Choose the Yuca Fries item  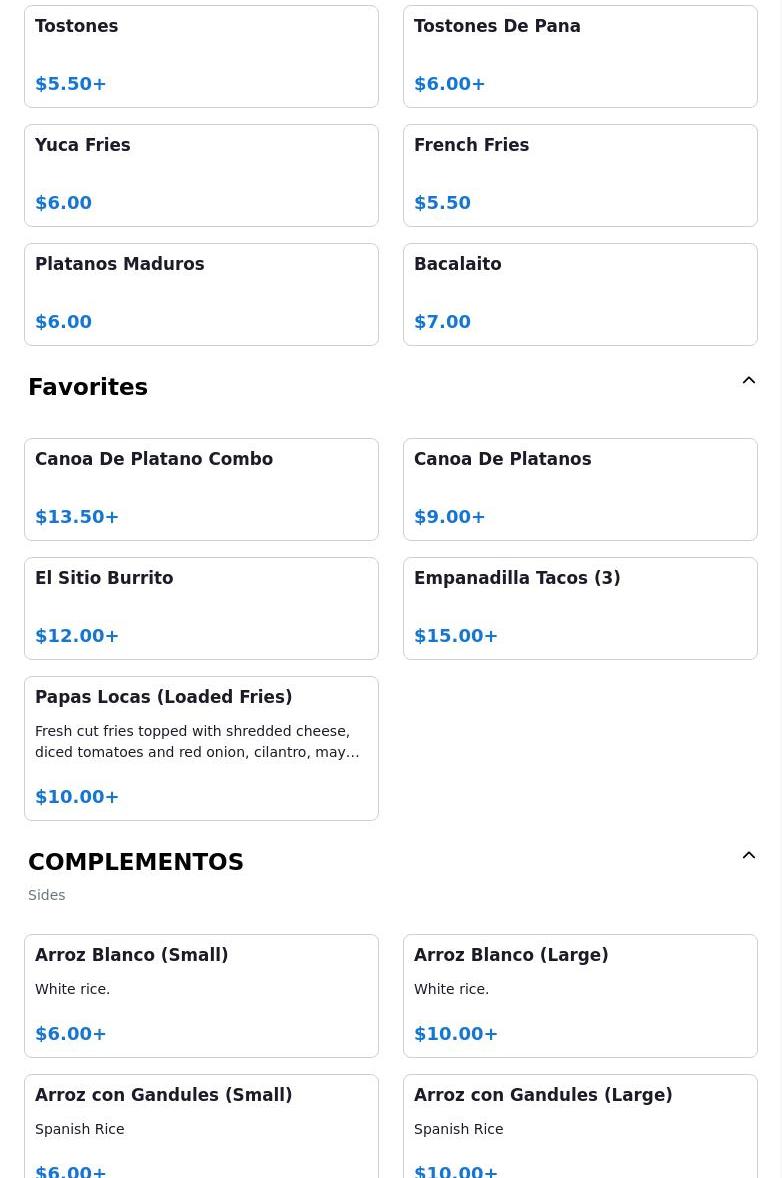[201, 175]
